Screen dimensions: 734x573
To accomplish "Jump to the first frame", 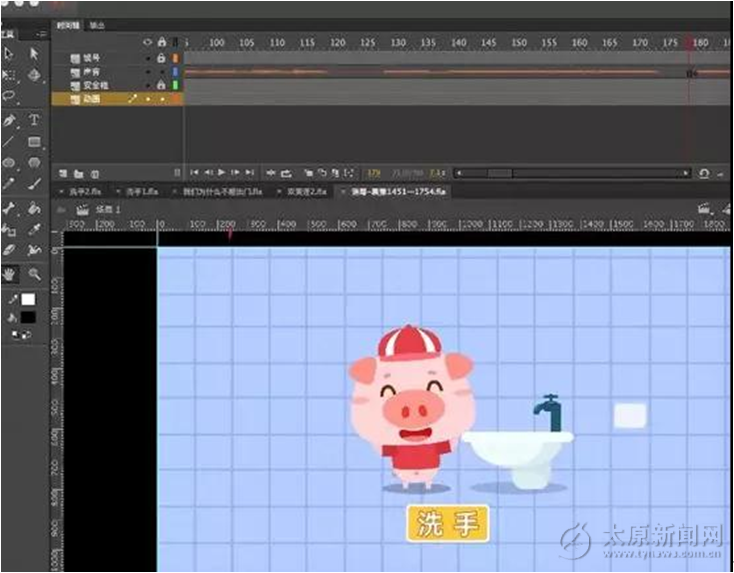I will (x=195, y=173).
